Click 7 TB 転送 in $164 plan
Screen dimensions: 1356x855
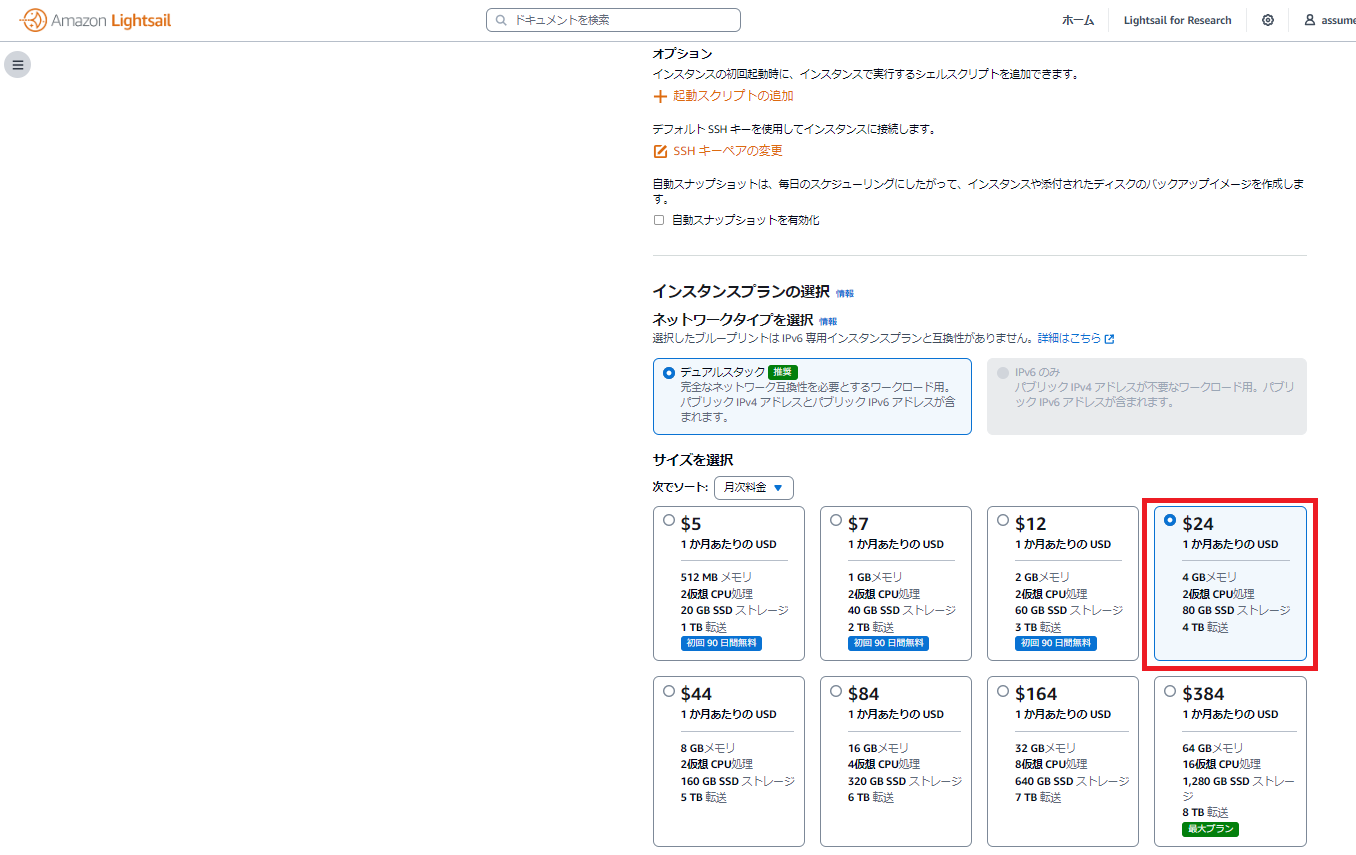[1037, 797]
